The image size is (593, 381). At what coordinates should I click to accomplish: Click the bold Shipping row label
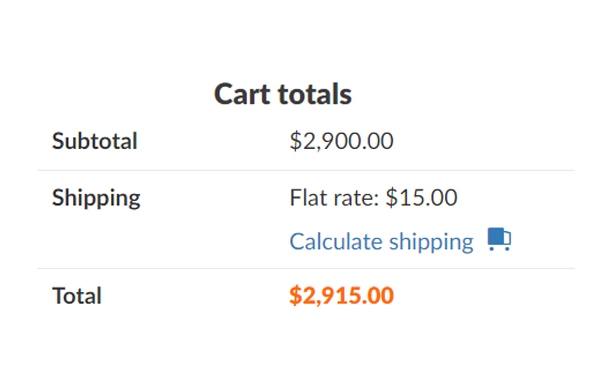pyautogui.click(x=96, y=198)
